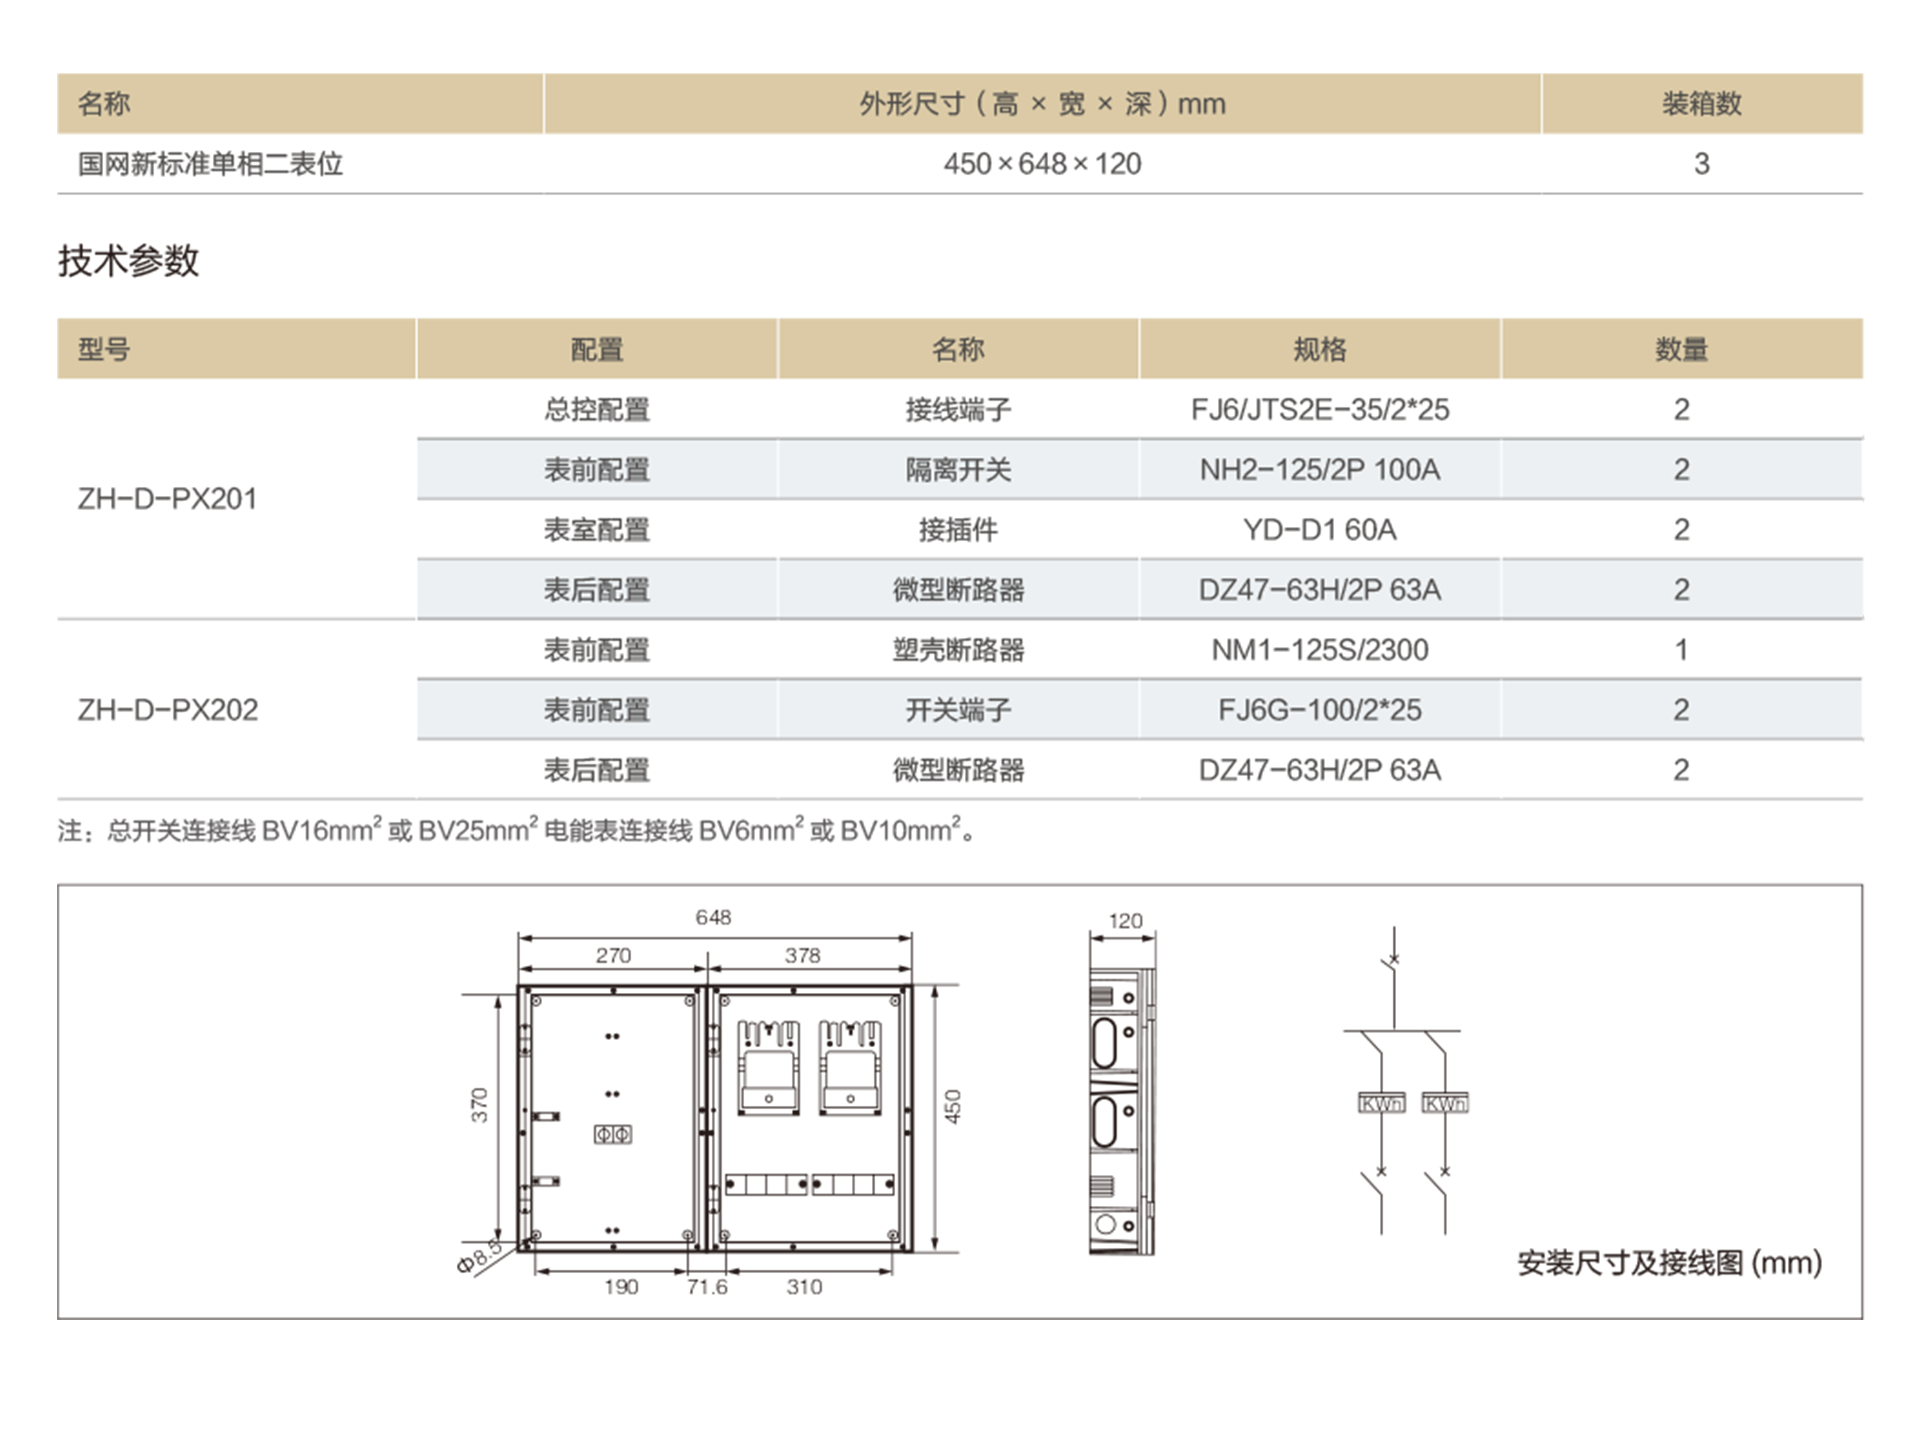Click the 技术参数 section heading
1920x1453 pixels.
click(128, 260)
